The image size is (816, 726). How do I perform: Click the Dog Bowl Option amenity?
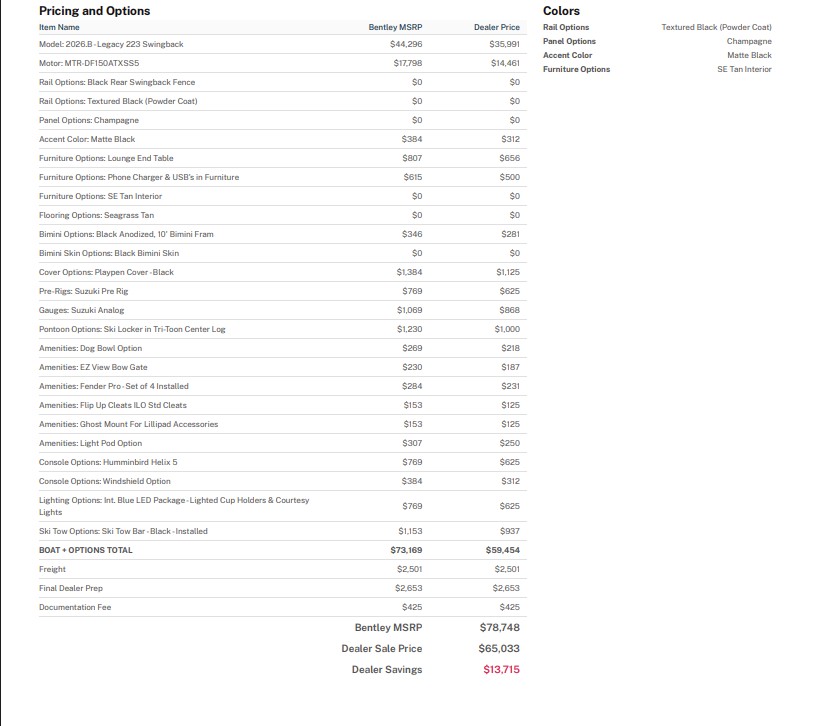pos(90,348)
